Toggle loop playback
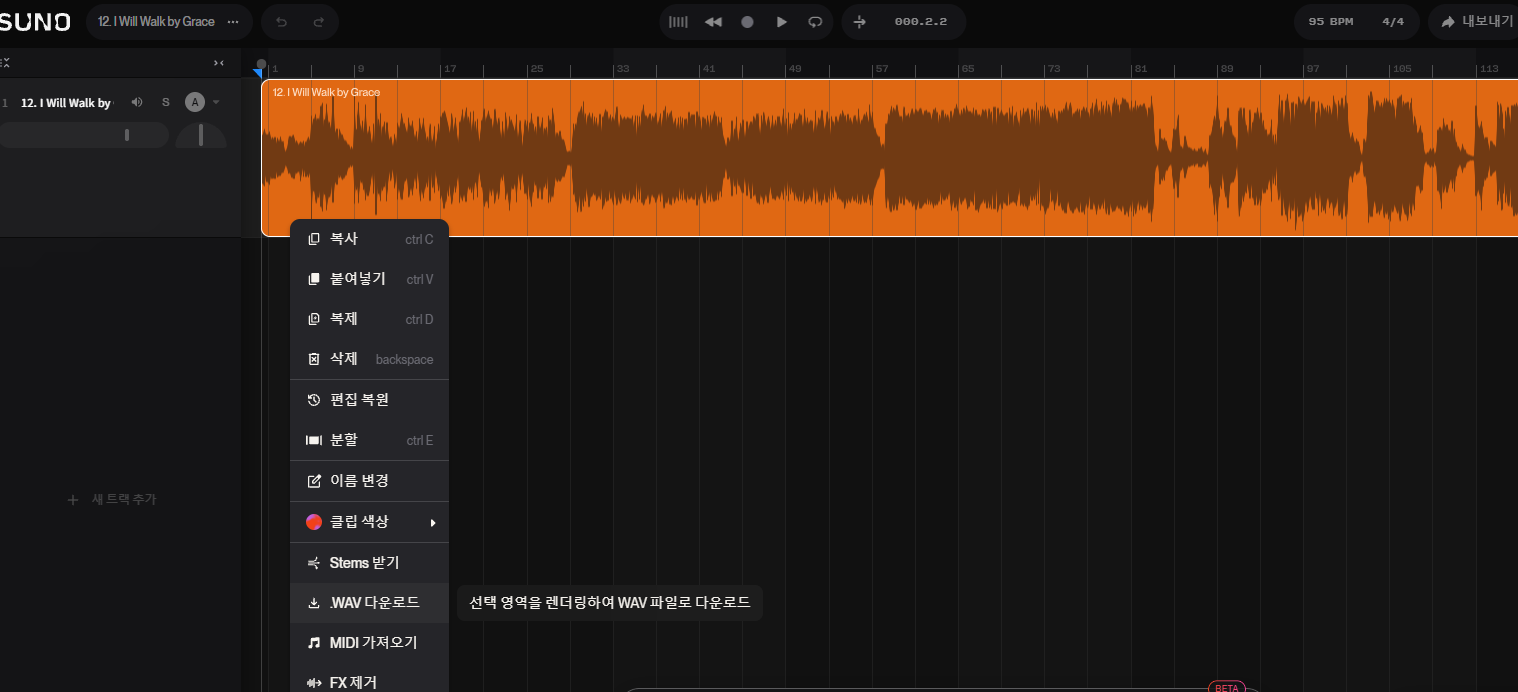This screenshot has width=1518, height=692. pyautogui.click(x=815, y=21)
